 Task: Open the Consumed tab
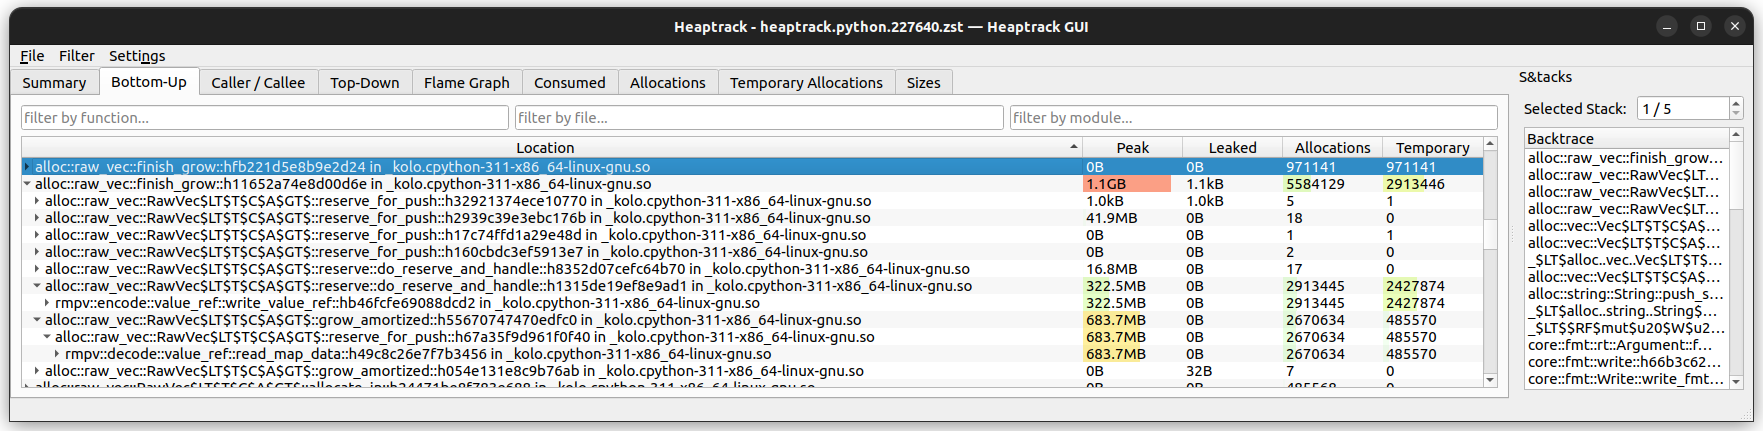pos(570,83)
